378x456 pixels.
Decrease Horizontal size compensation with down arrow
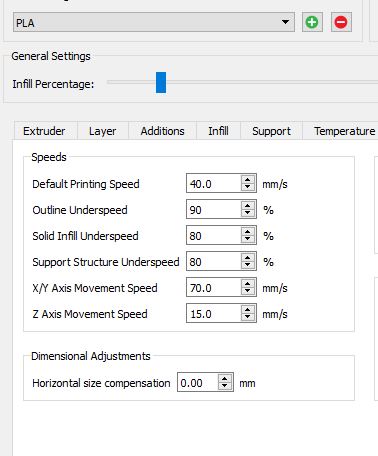tap(225, 386)
